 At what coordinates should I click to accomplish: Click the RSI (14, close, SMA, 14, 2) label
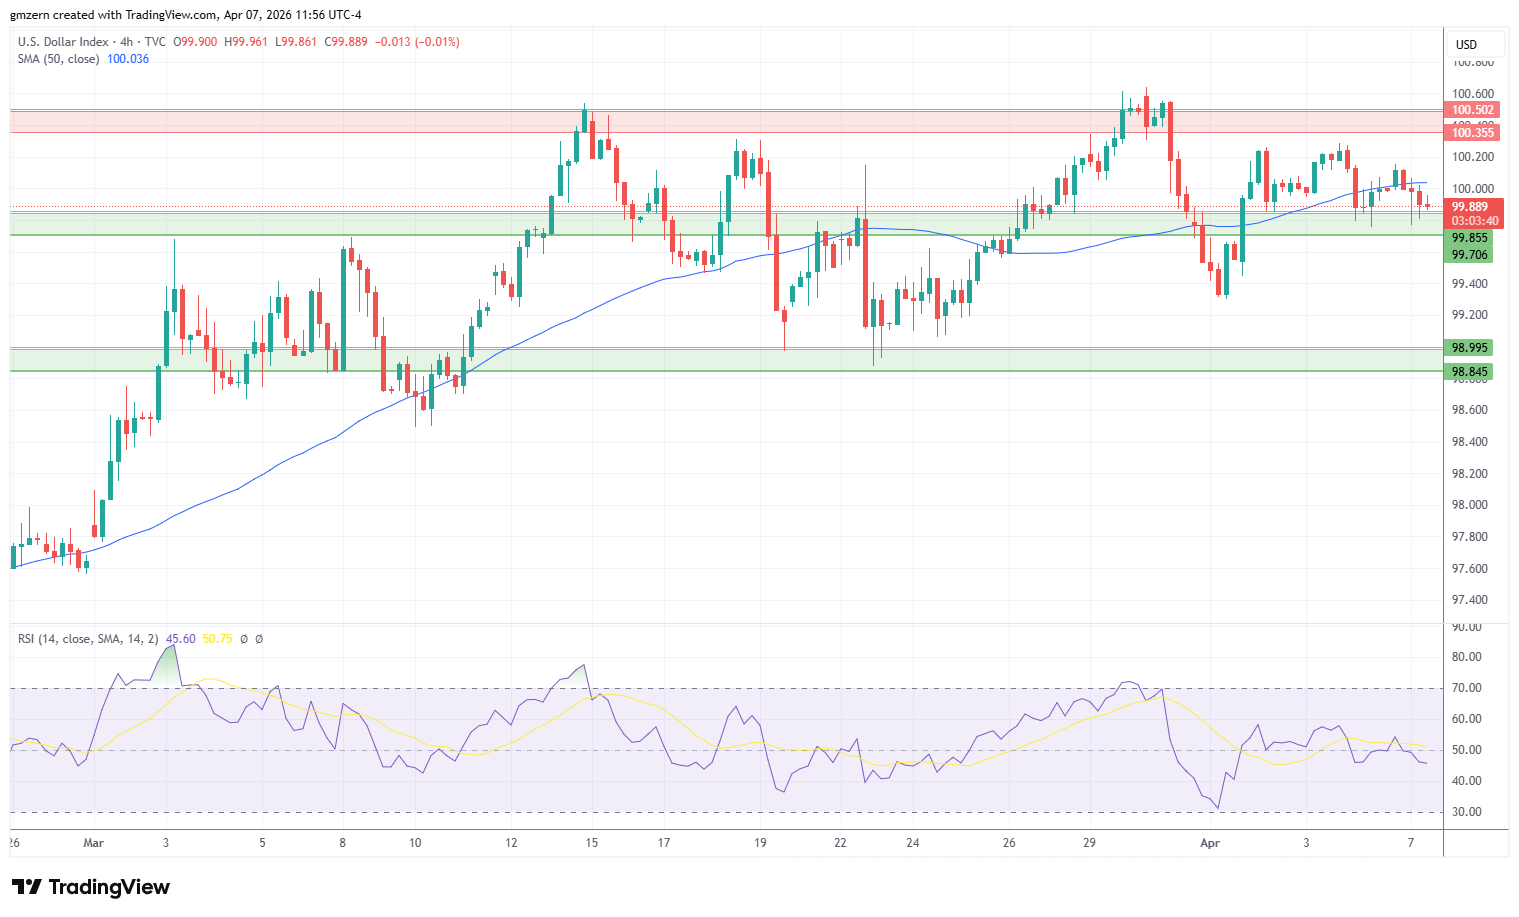[x=88, y=639]
